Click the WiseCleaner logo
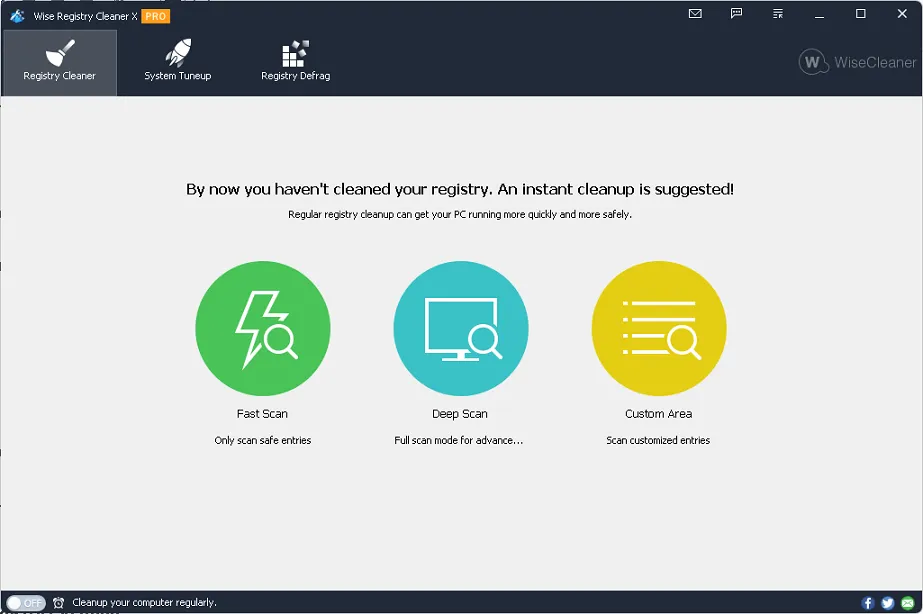Image resolution: width=923 pixels, height=614 pixels. (x=857, y=62)
